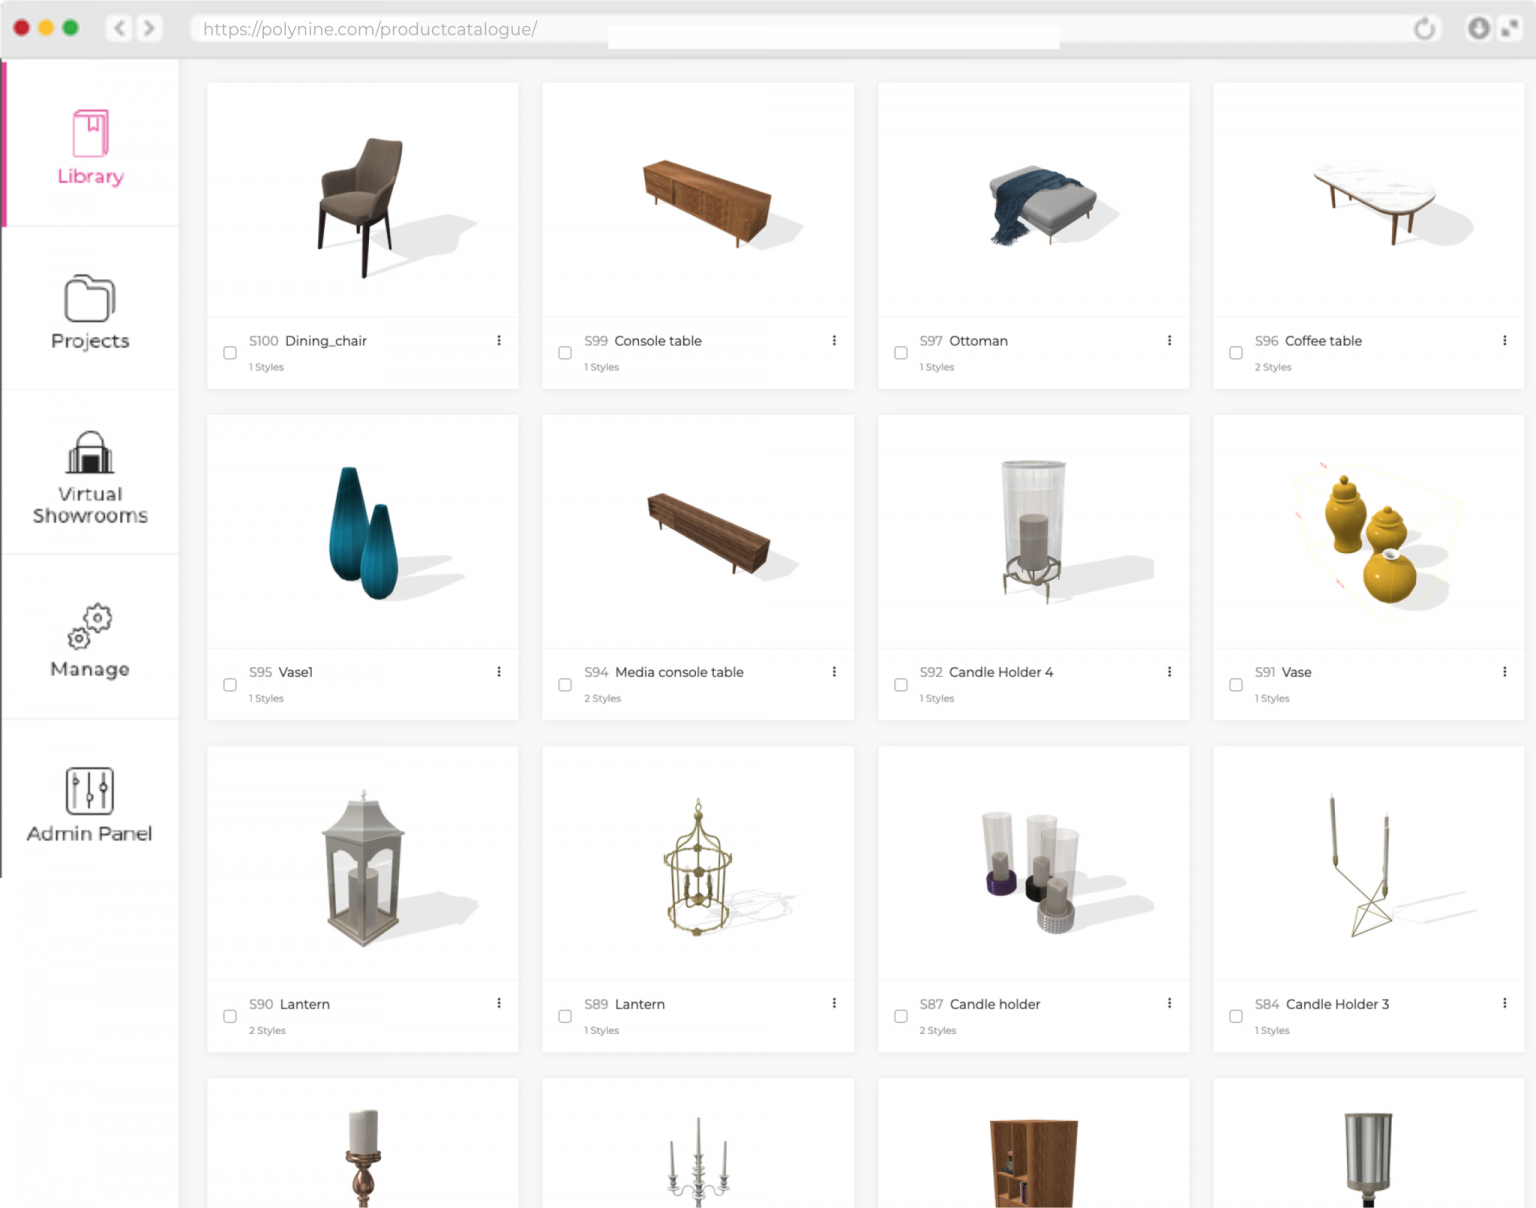Click the browser download icon
Screen dimensions: 1536x1208
click(x=1478, y=29)
